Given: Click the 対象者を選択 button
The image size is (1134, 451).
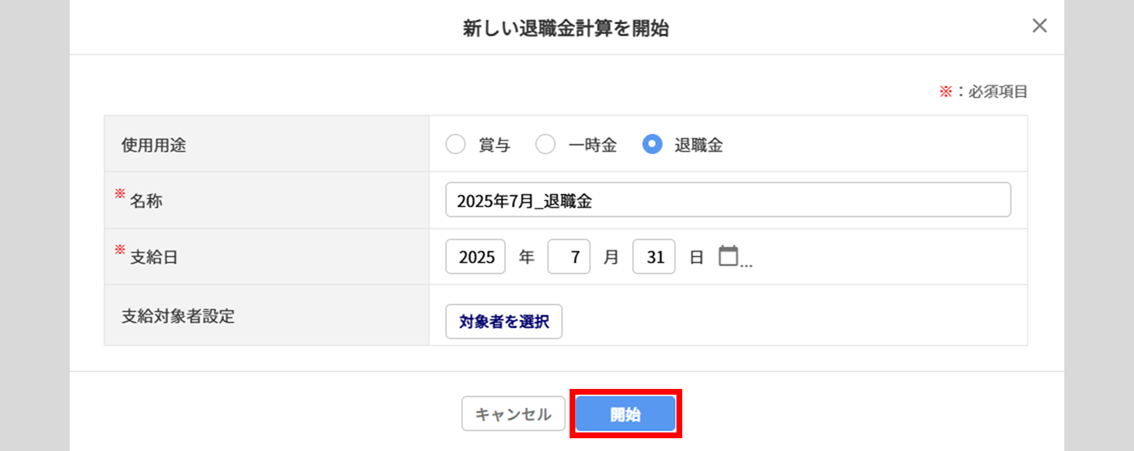Looking at the screenshot, I should [504, 322].
